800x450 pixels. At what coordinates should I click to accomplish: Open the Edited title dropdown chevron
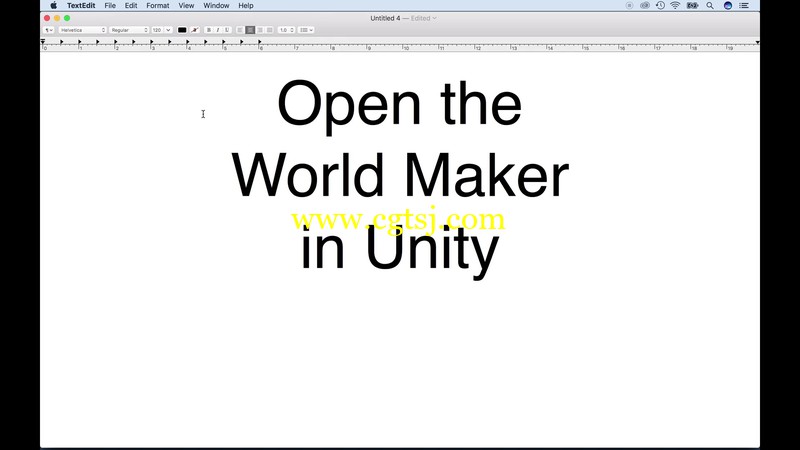point(434,18)
